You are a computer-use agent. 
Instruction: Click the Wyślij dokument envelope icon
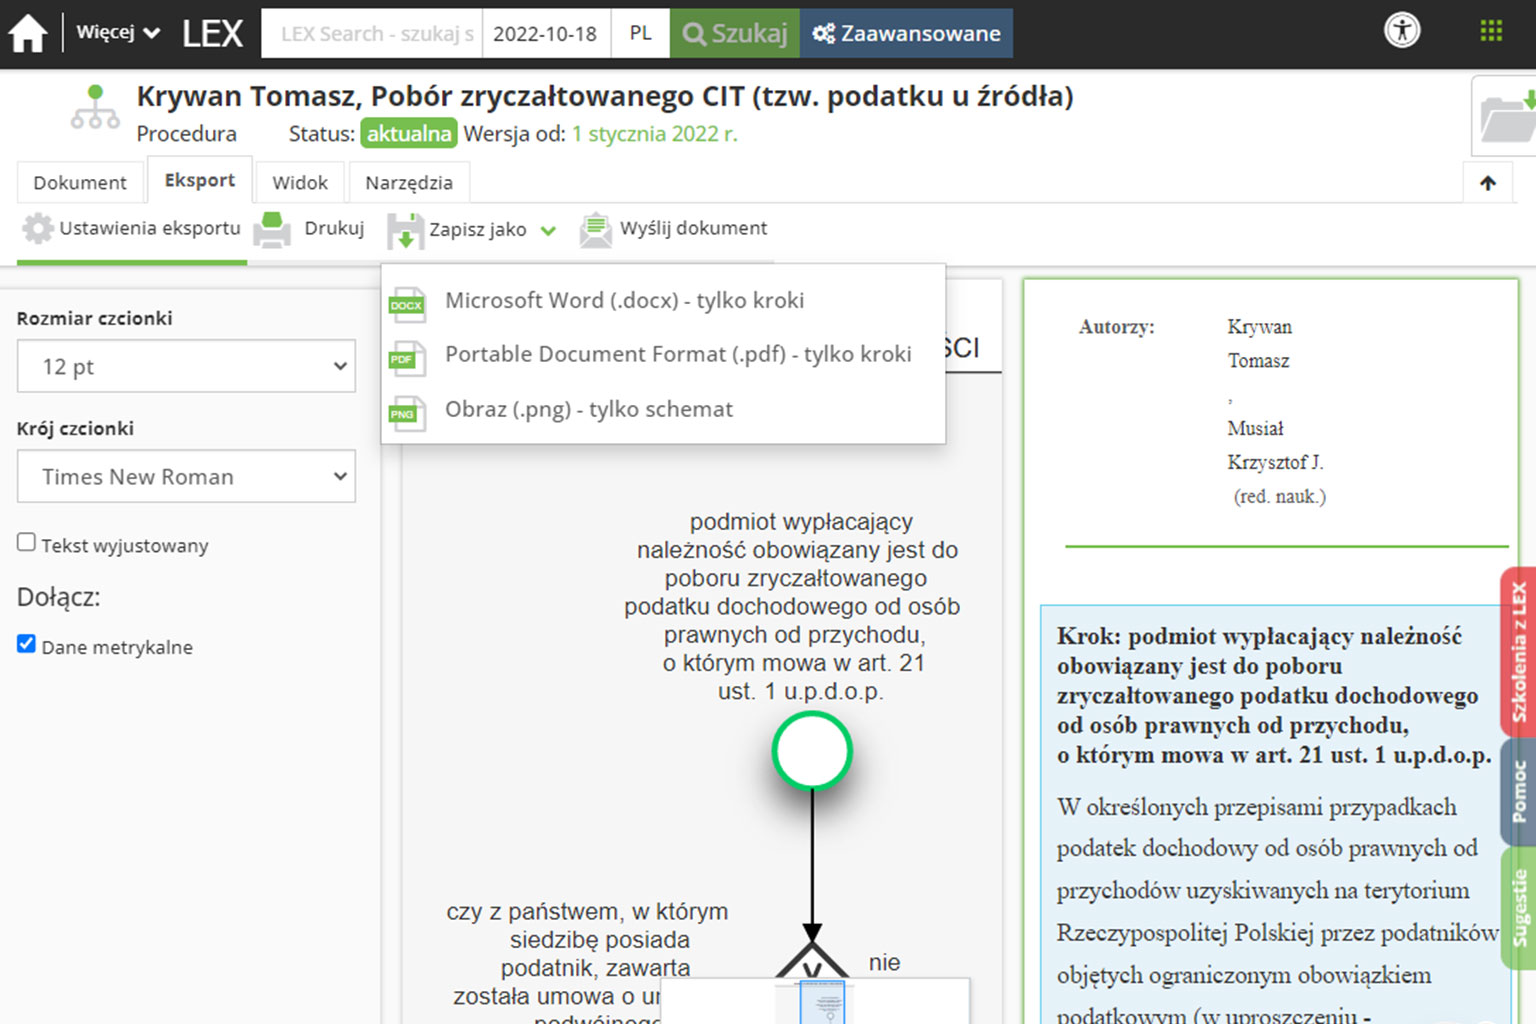pyautogui.click(x=595, y=229)
